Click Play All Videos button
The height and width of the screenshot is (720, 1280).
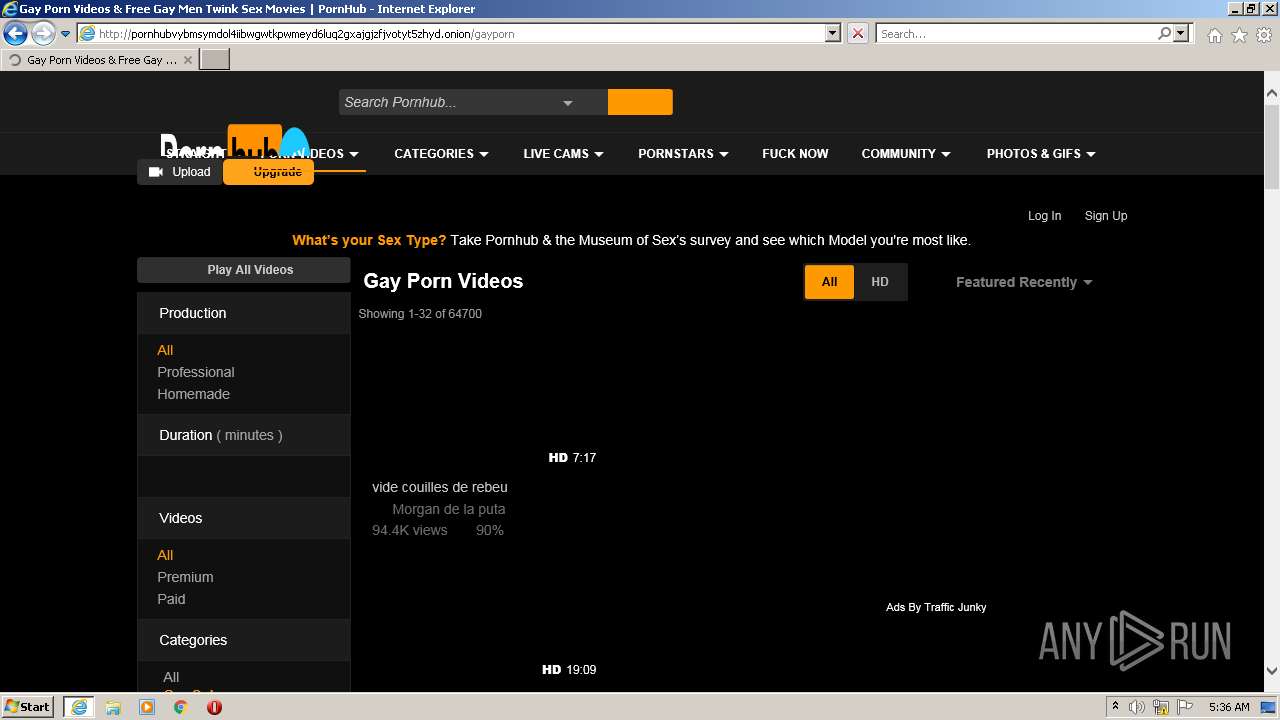tap(244, 270)
